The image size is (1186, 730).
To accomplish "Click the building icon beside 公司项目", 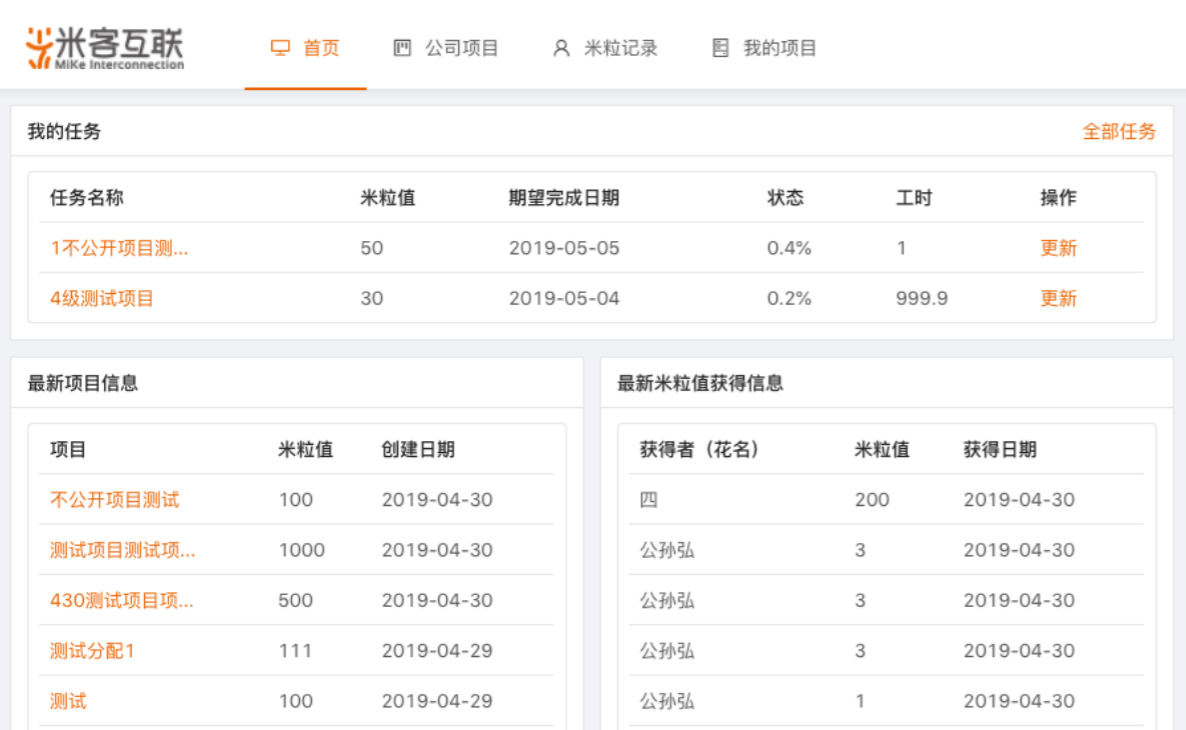I will [x=402, y=48].
